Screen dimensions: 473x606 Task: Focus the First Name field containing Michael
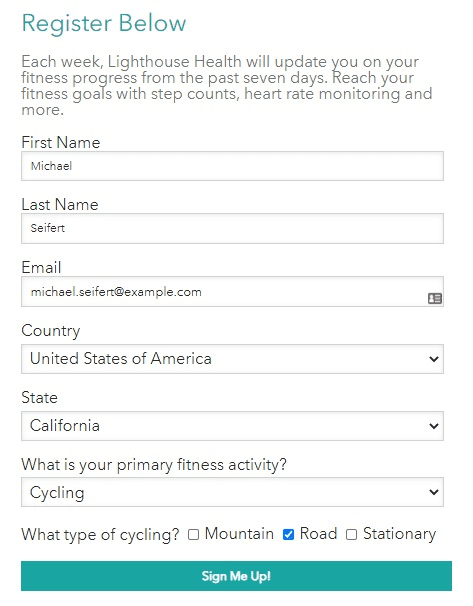coord(232,166)
